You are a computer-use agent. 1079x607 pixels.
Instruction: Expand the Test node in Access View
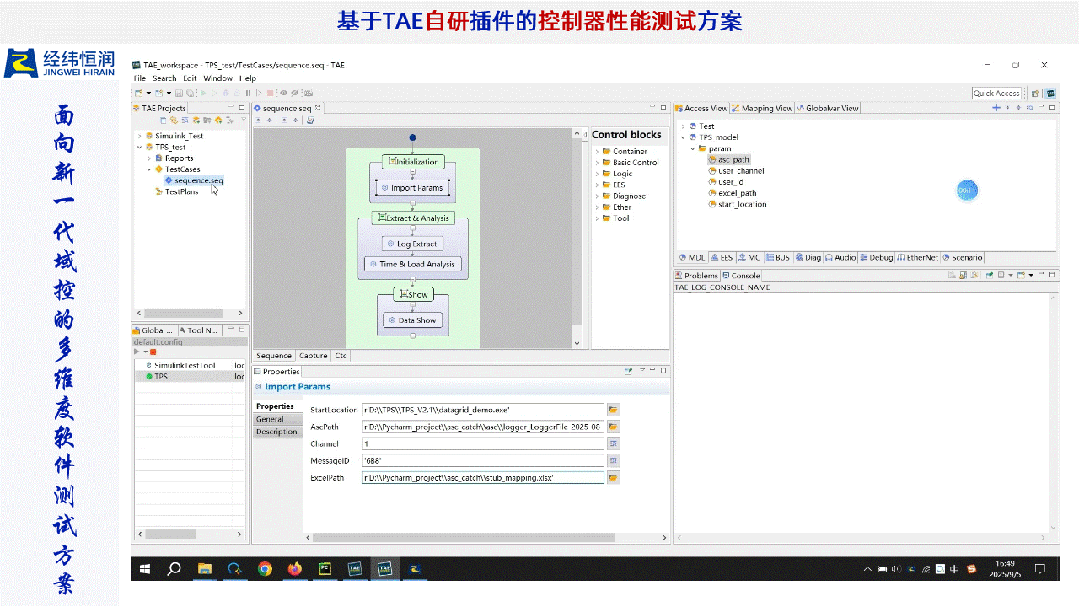click(683, 126)
